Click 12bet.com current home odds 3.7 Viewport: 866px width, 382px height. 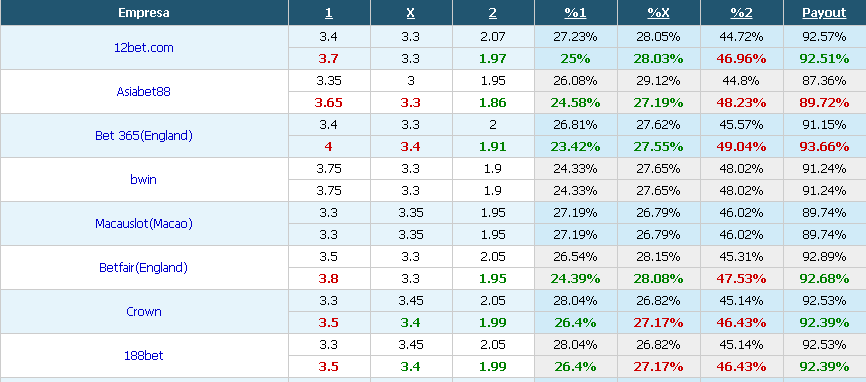pos(329,59)
